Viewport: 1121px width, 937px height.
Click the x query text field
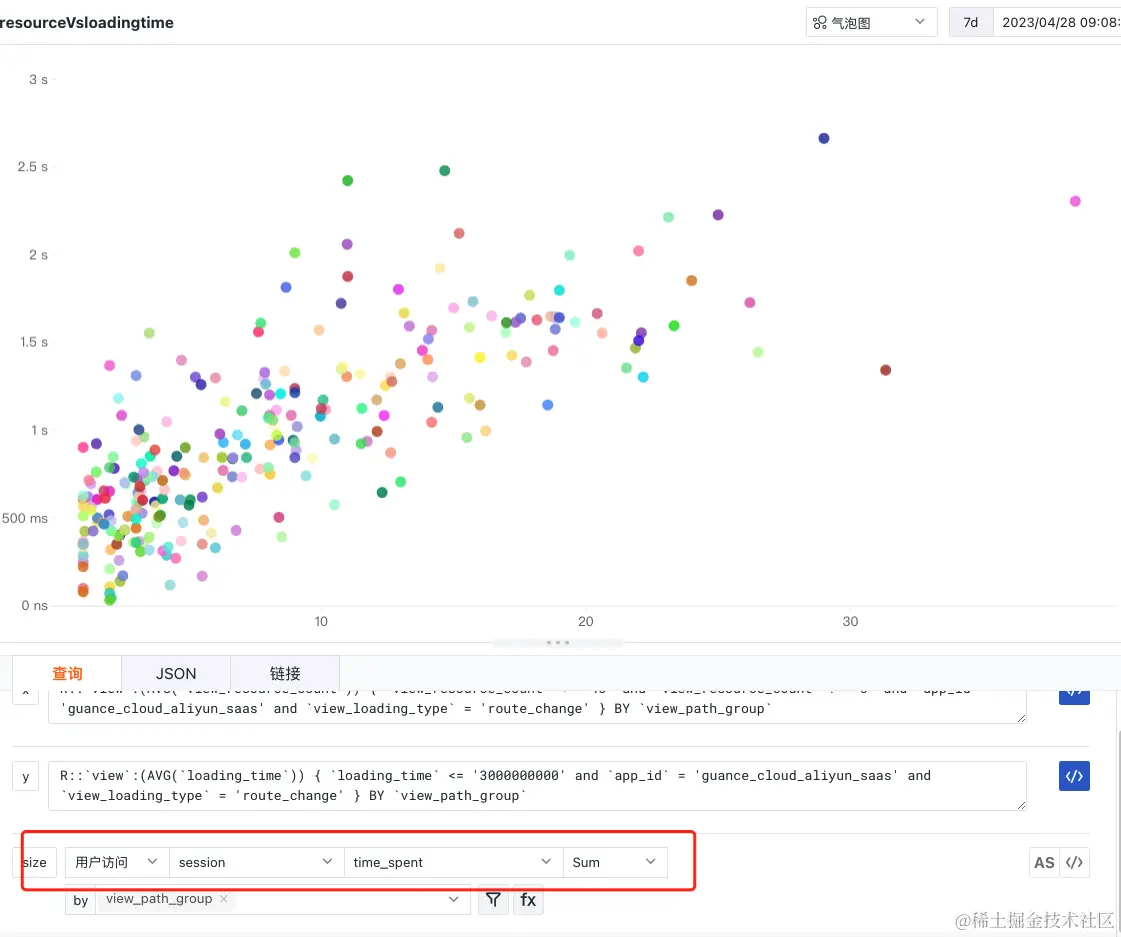[x=537, y=706]
